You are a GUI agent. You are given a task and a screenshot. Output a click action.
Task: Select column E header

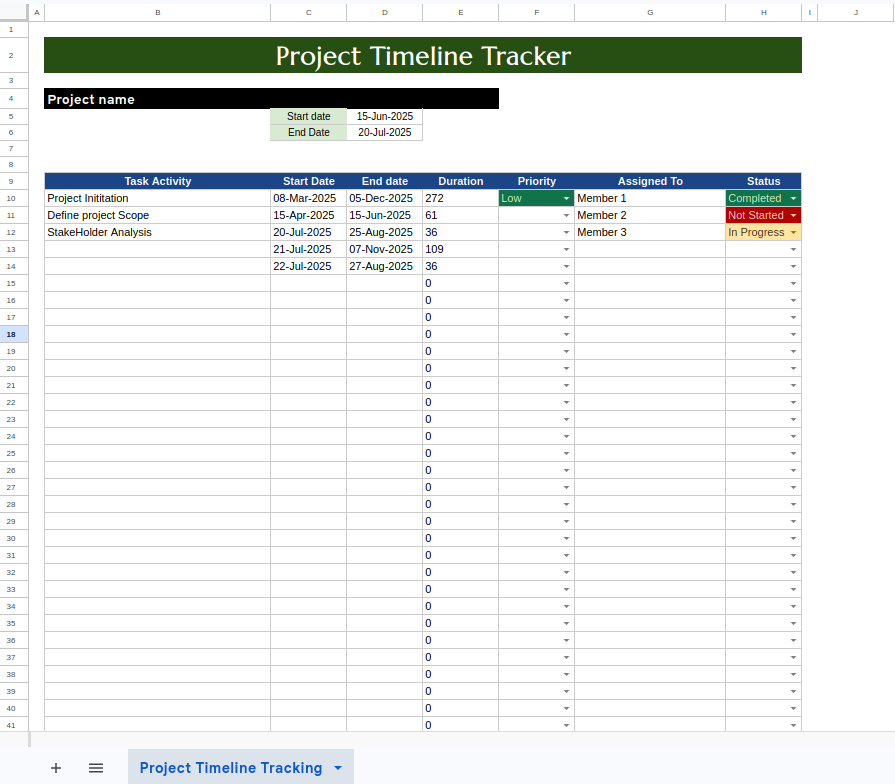coord(461,13)
